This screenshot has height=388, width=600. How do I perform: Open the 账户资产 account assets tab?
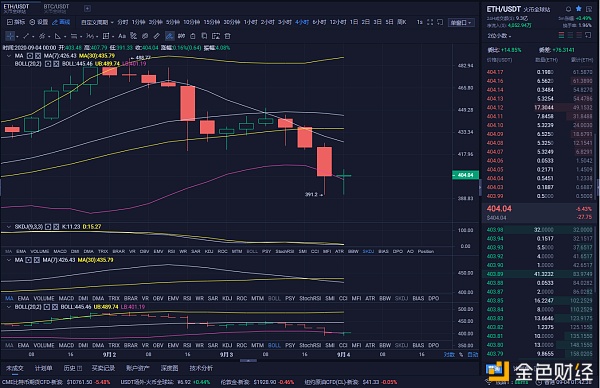click(x=137, y=368)
